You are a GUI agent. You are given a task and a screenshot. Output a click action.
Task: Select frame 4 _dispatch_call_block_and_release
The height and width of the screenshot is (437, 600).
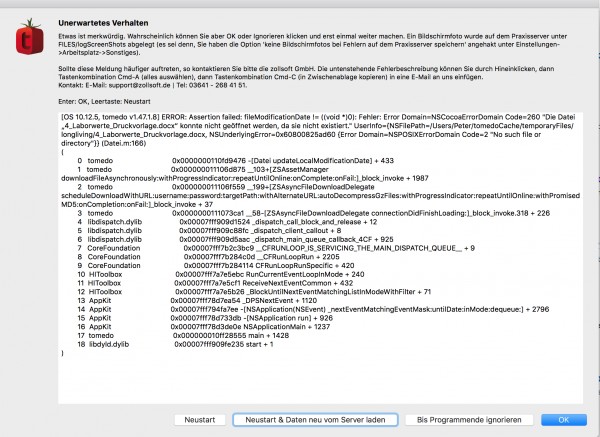[227, 222]
